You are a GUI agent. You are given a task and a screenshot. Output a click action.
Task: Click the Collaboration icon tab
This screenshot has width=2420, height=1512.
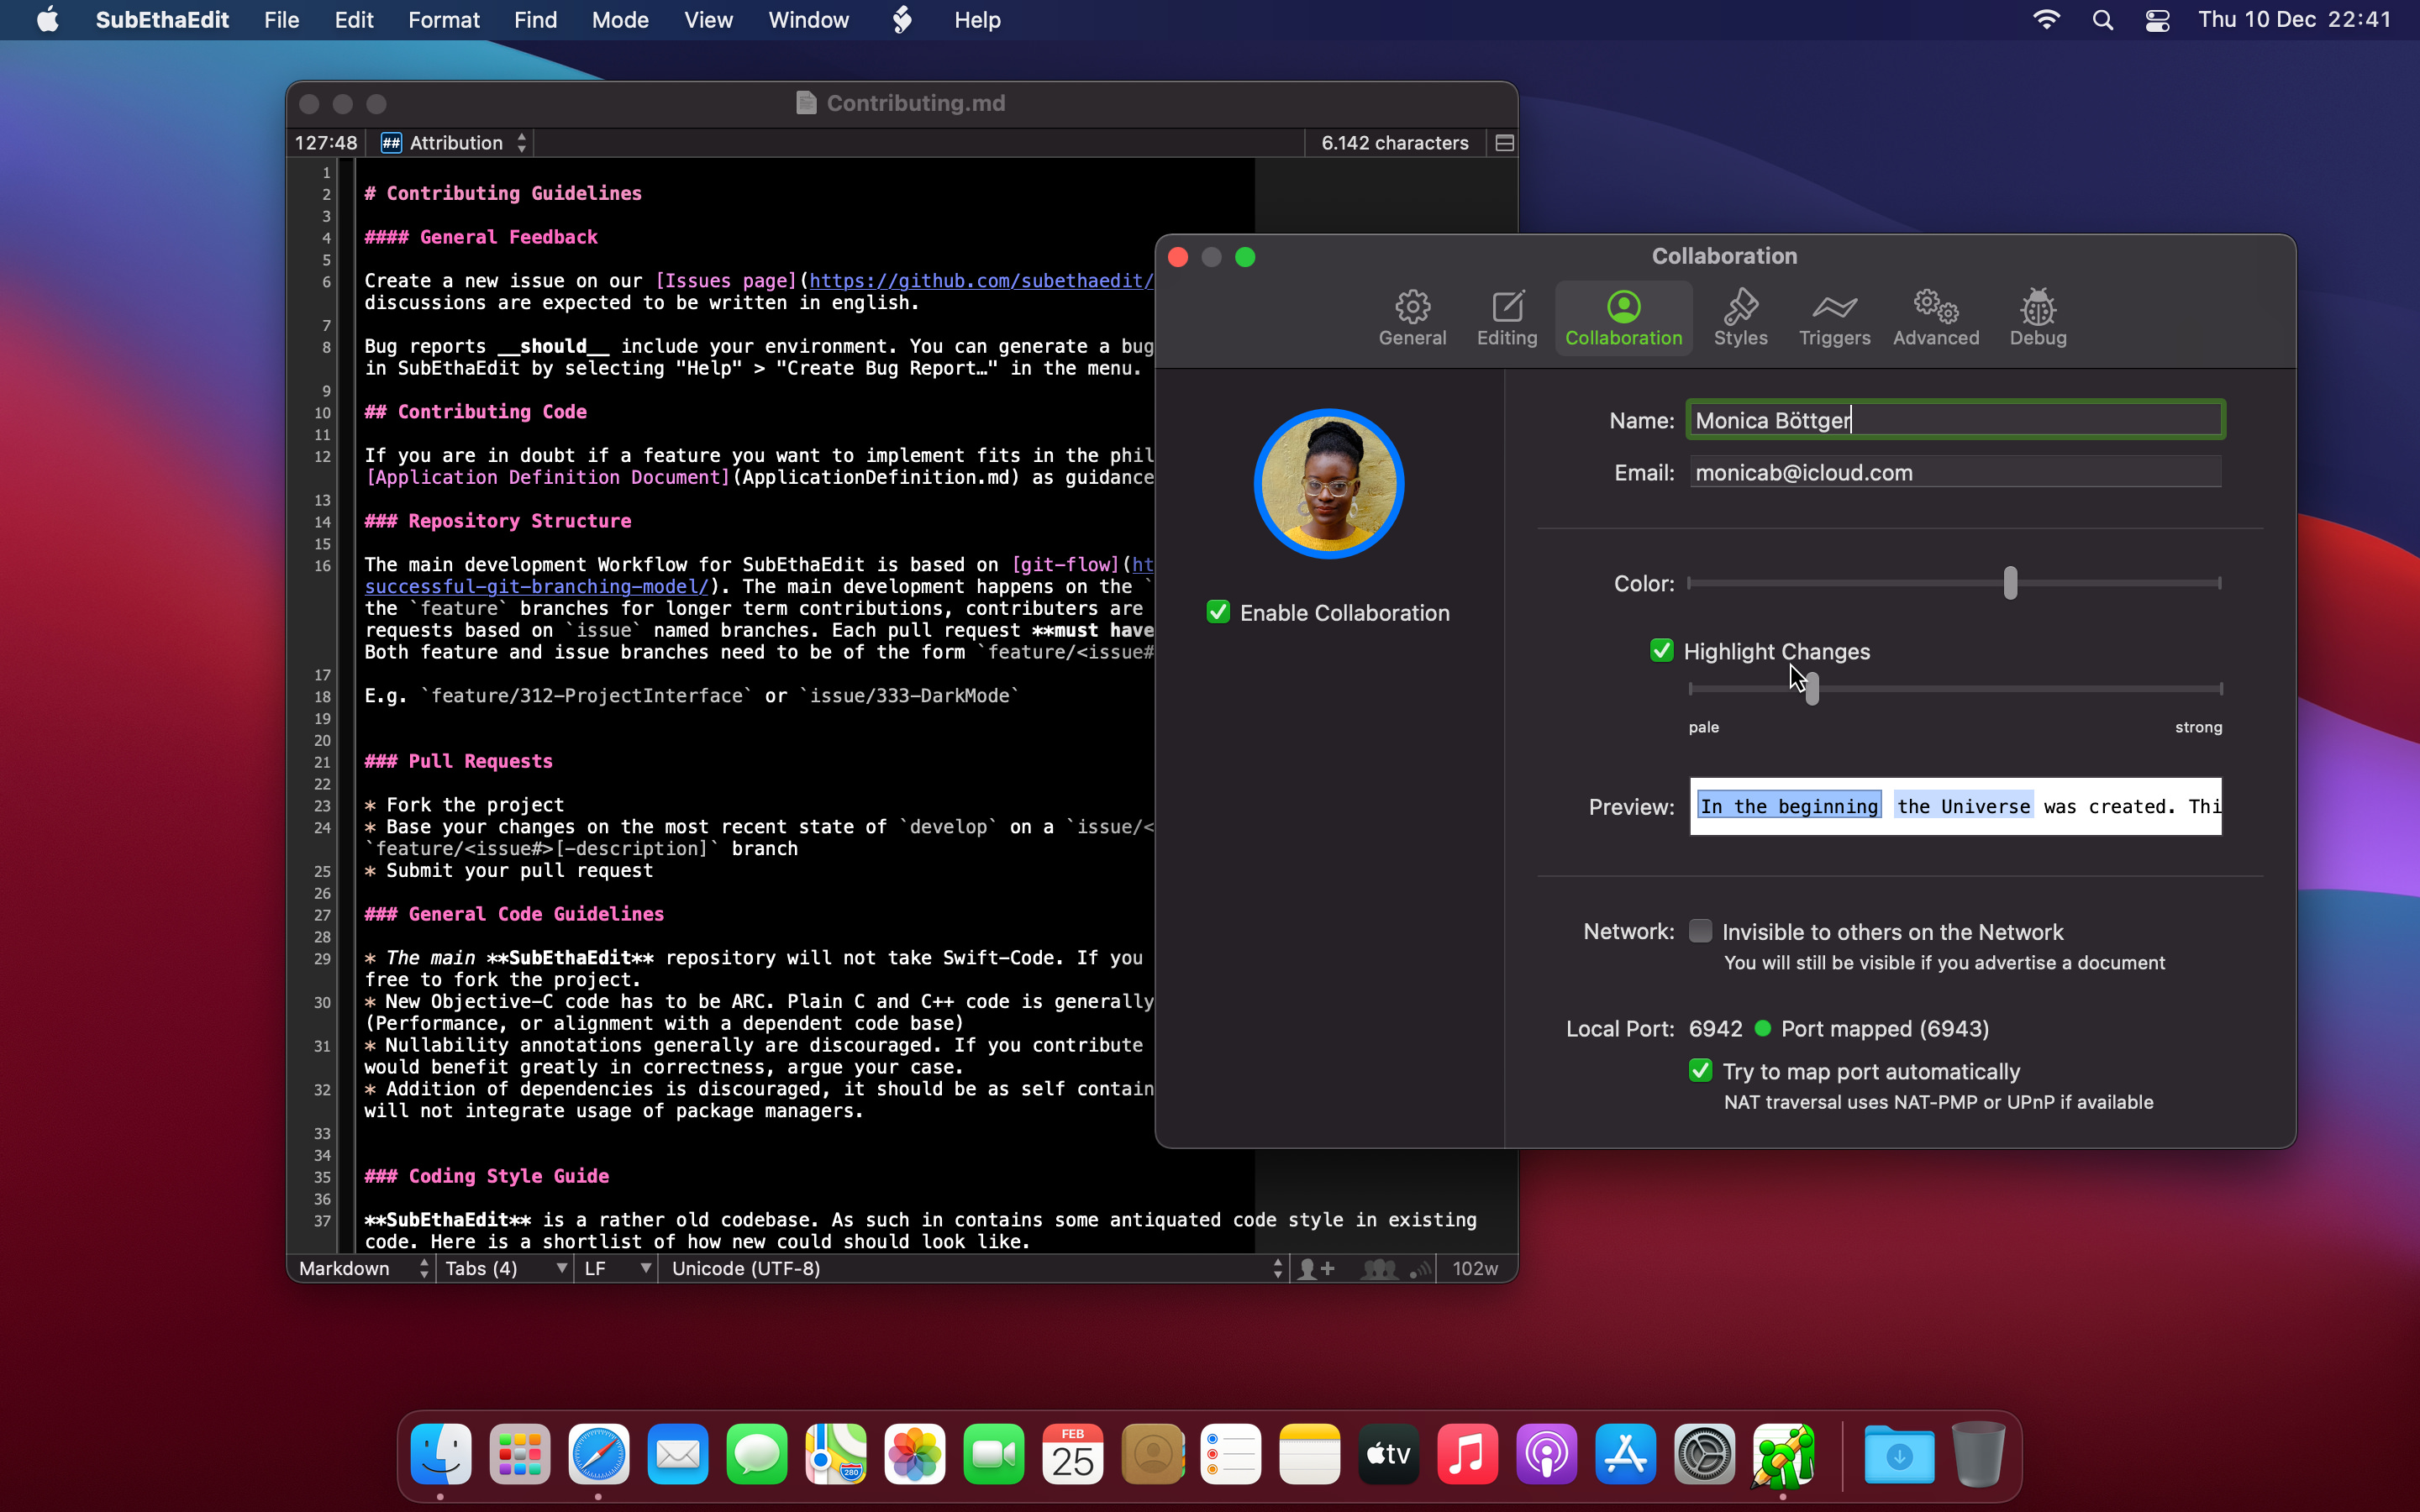pos(1622,318)
